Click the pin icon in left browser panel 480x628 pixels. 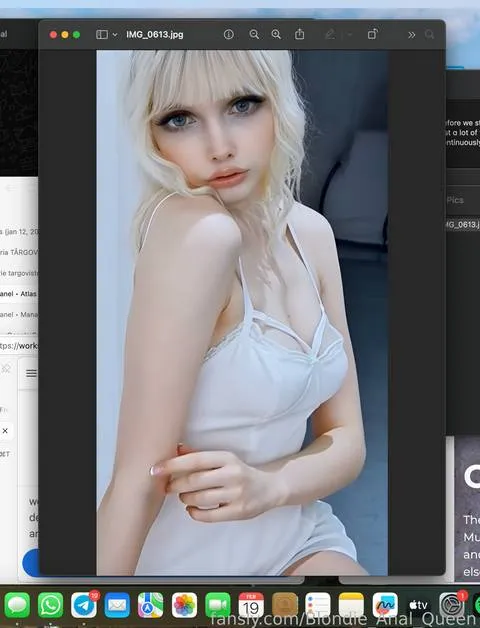click(x=6, y=369)
